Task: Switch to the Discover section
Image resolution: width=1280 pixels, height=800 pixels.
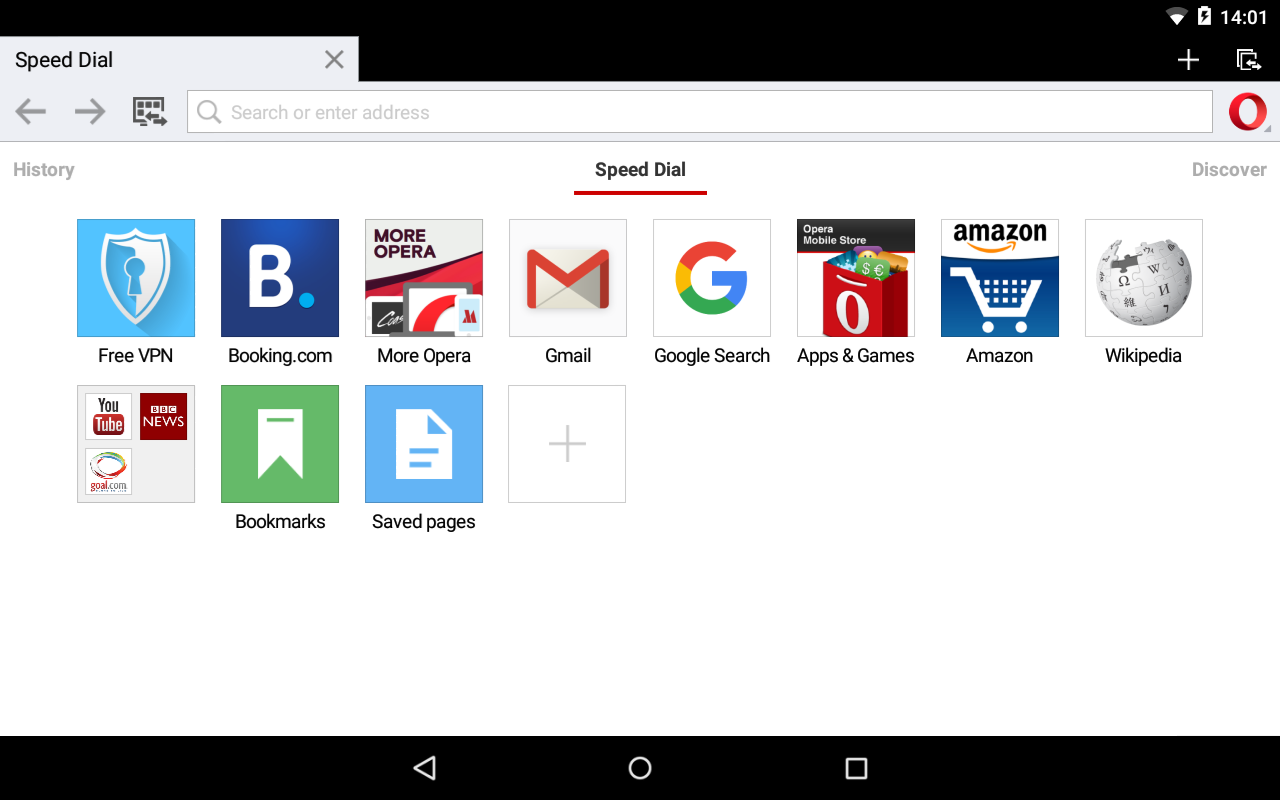Action: (x=1229, y=170)
